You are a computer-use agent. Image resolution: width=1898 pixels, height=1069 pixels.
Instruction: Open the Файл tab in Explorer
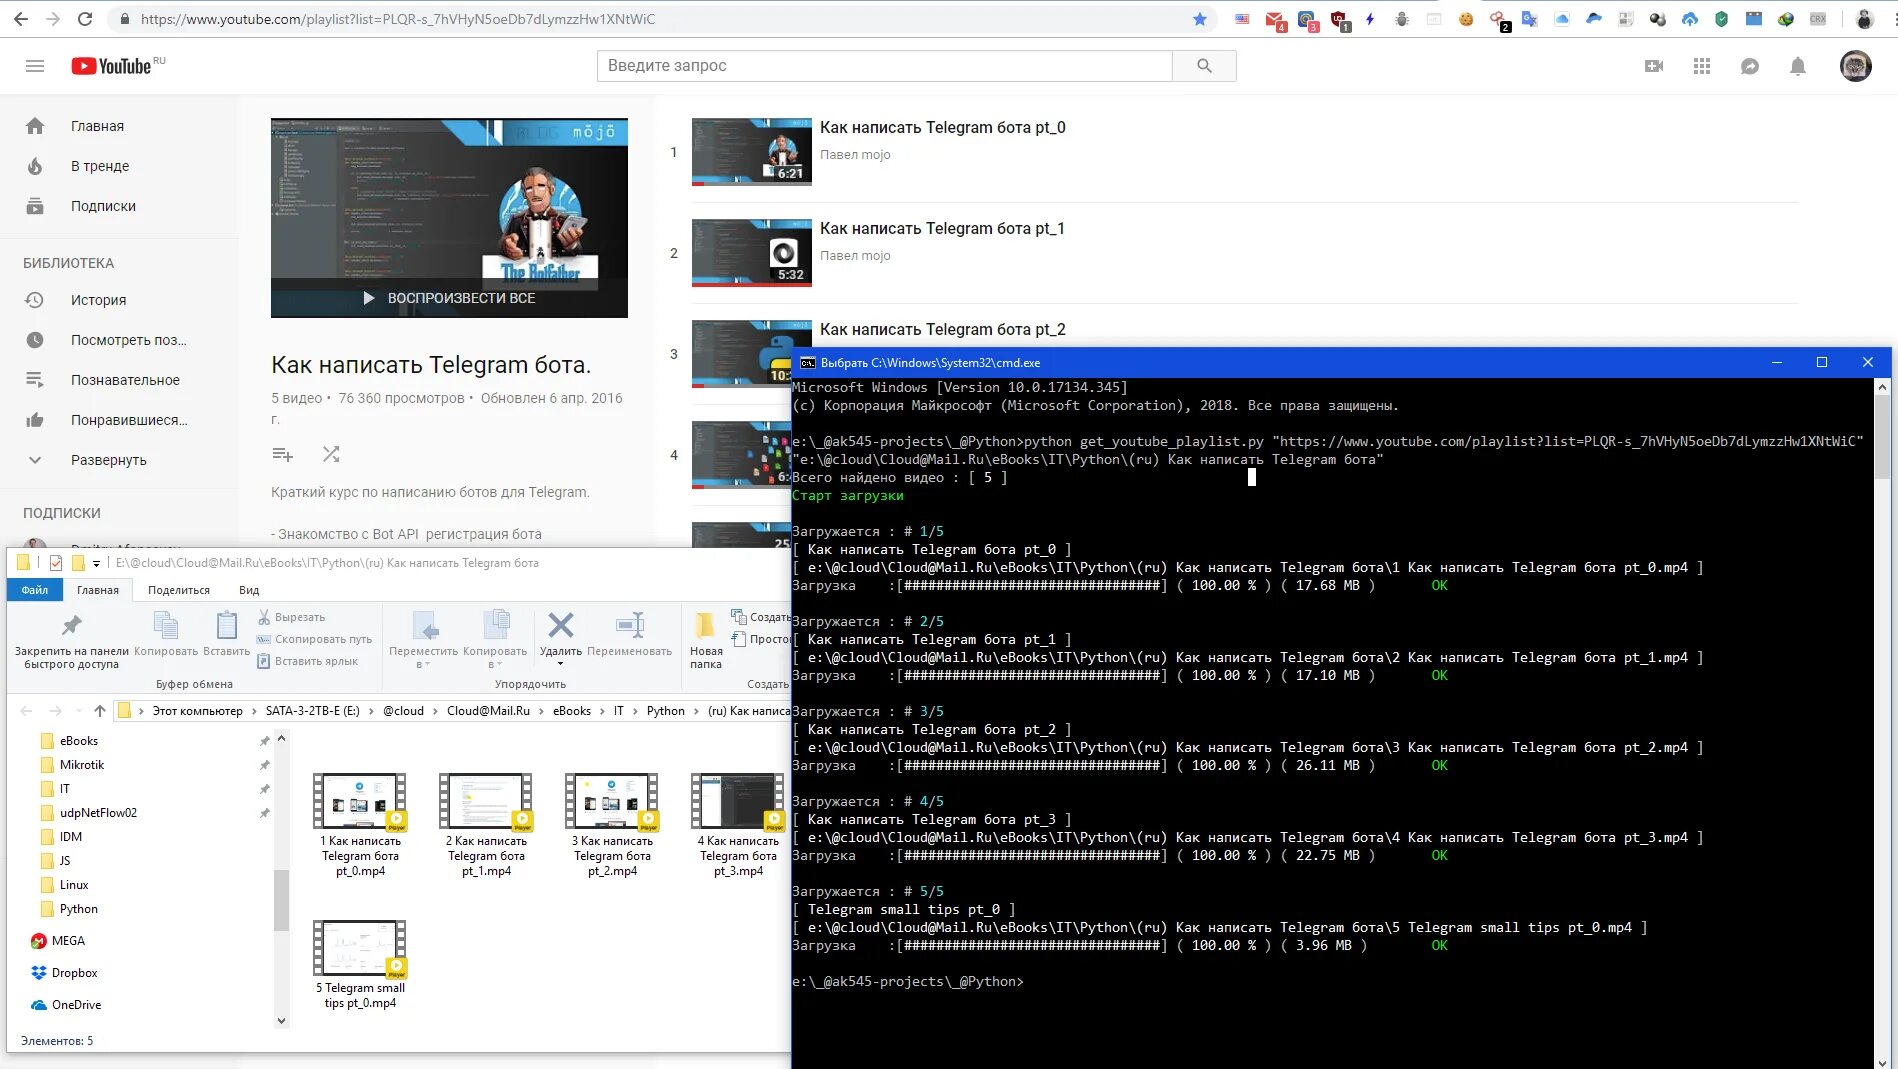[35, 590]
